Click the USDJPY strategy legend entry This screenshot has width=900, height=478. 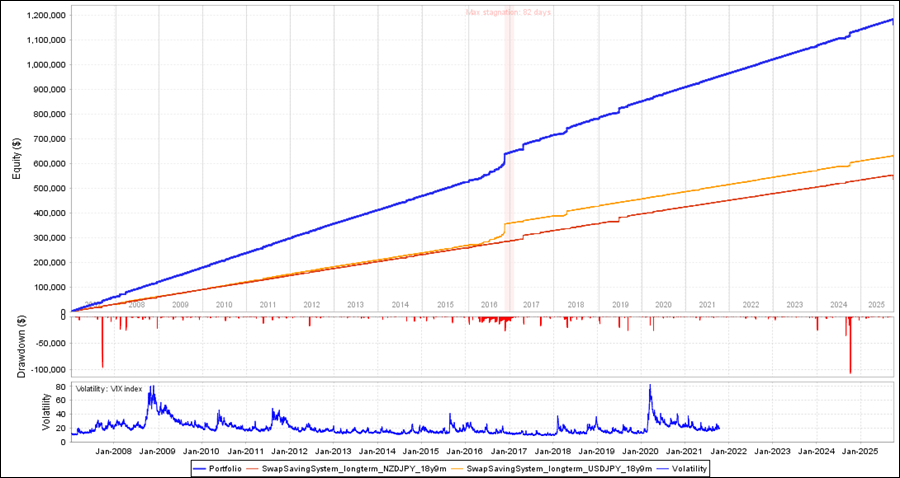(x=556, y=467)
